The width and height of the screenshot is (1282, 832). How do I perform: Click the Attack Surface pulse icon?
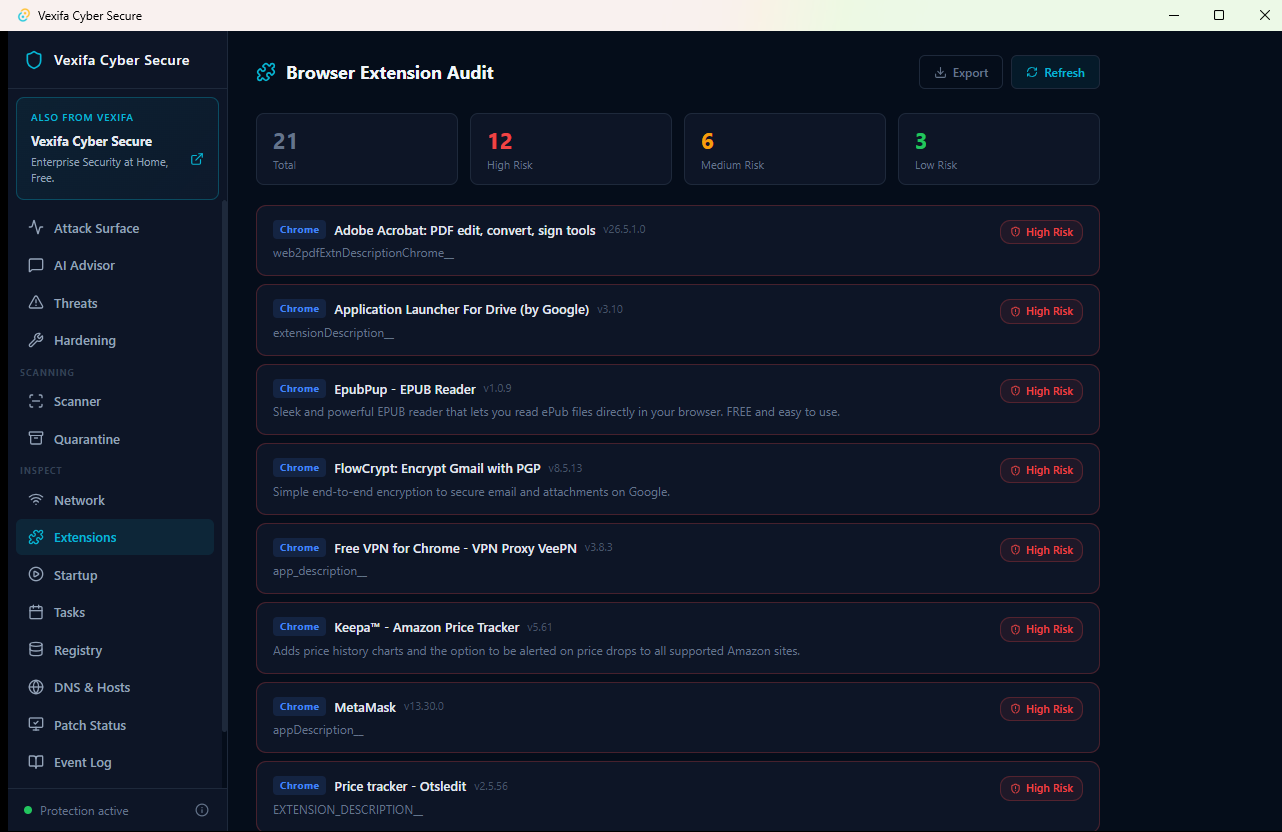click(x=36, y=228)
